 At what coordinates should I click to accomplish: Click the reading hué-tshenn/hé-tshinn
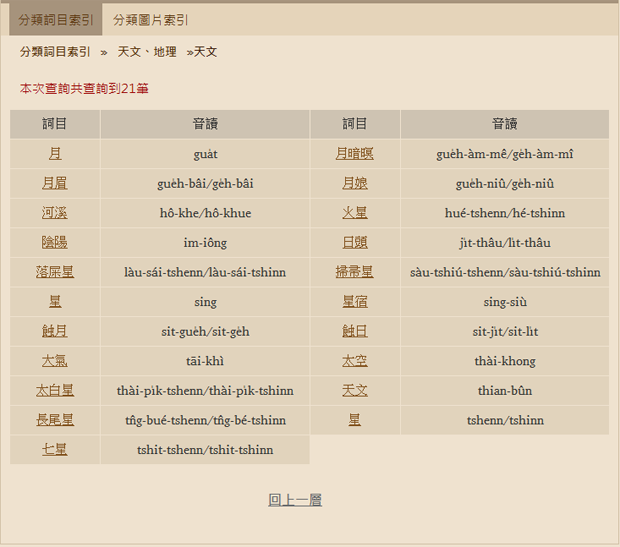coord(505,213)
